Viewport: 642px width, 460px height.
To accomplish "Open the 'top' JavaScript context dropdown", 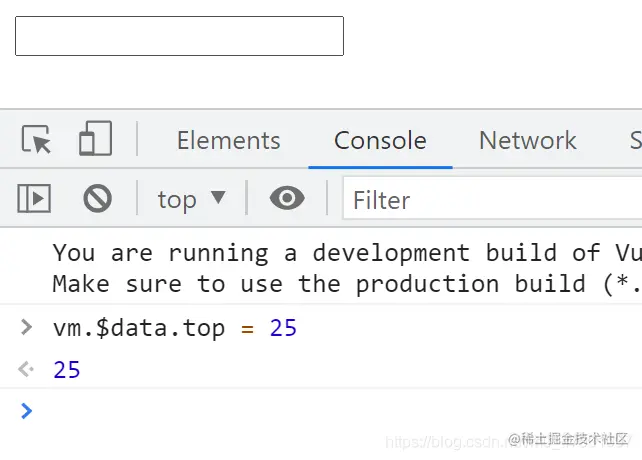I will click(191, 199).
